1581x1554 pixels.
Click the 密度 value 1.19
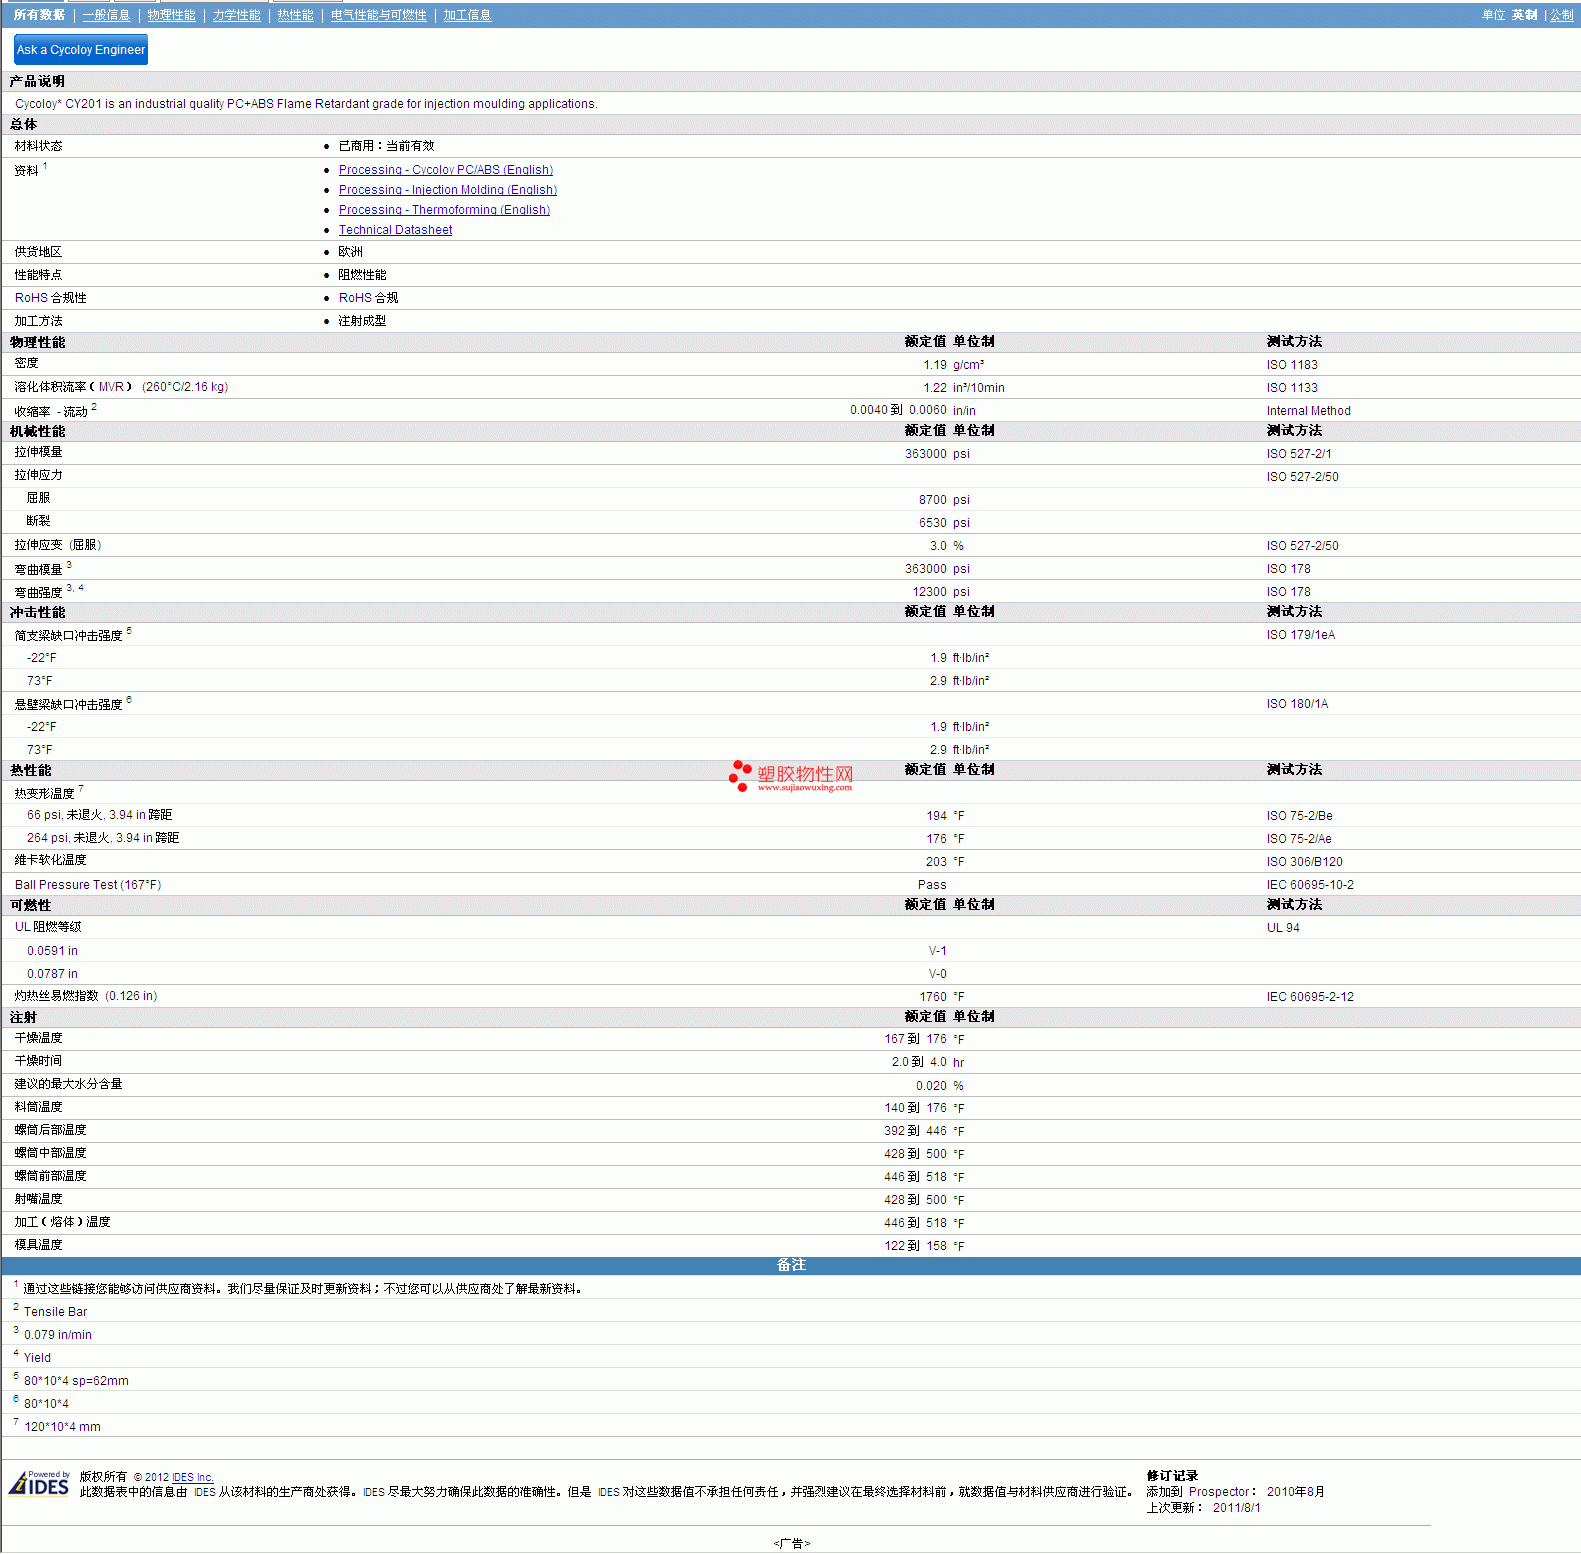(x=935, y=365)
